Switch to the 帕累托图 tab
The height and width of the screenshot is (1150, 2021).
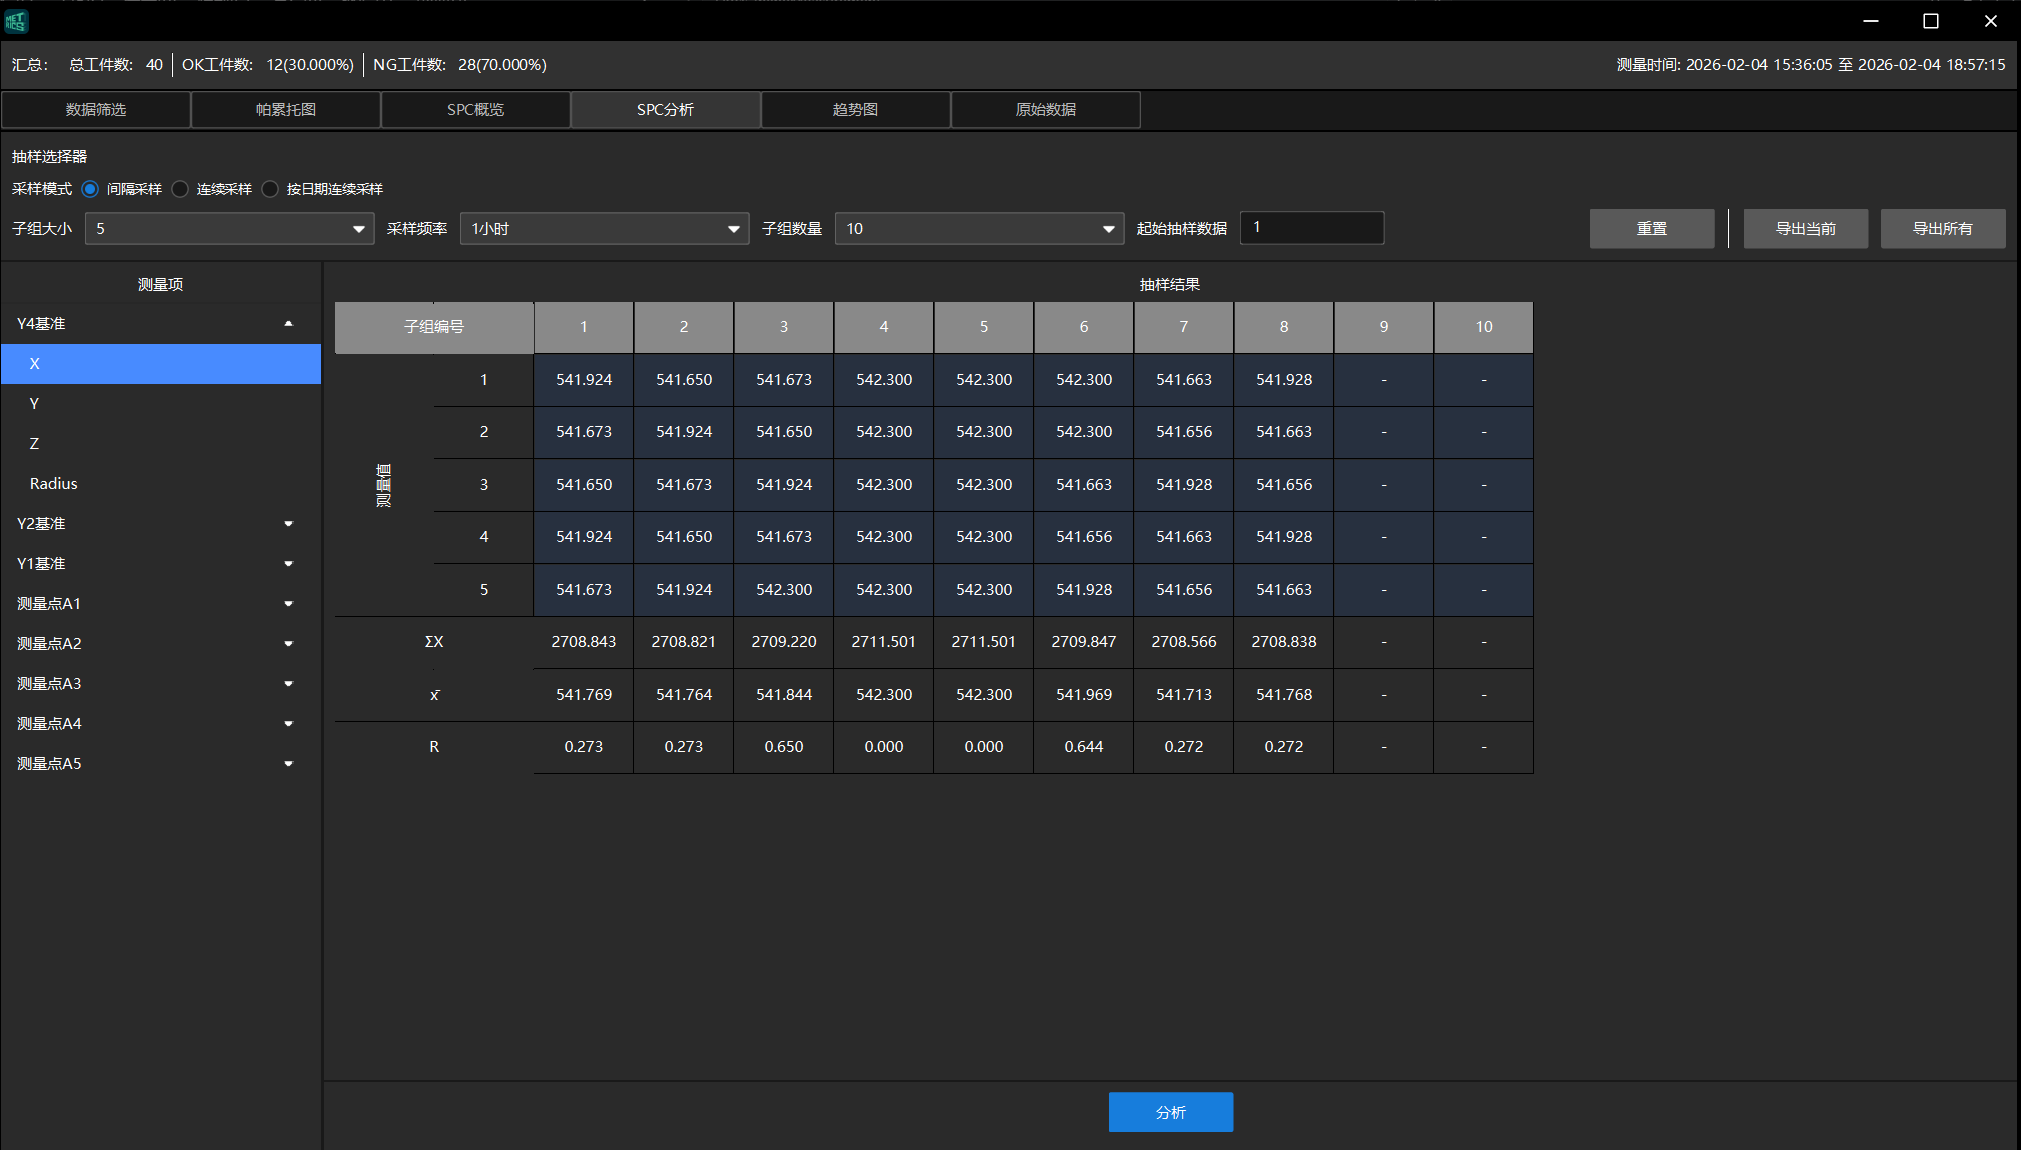click(x=286, y=110)
